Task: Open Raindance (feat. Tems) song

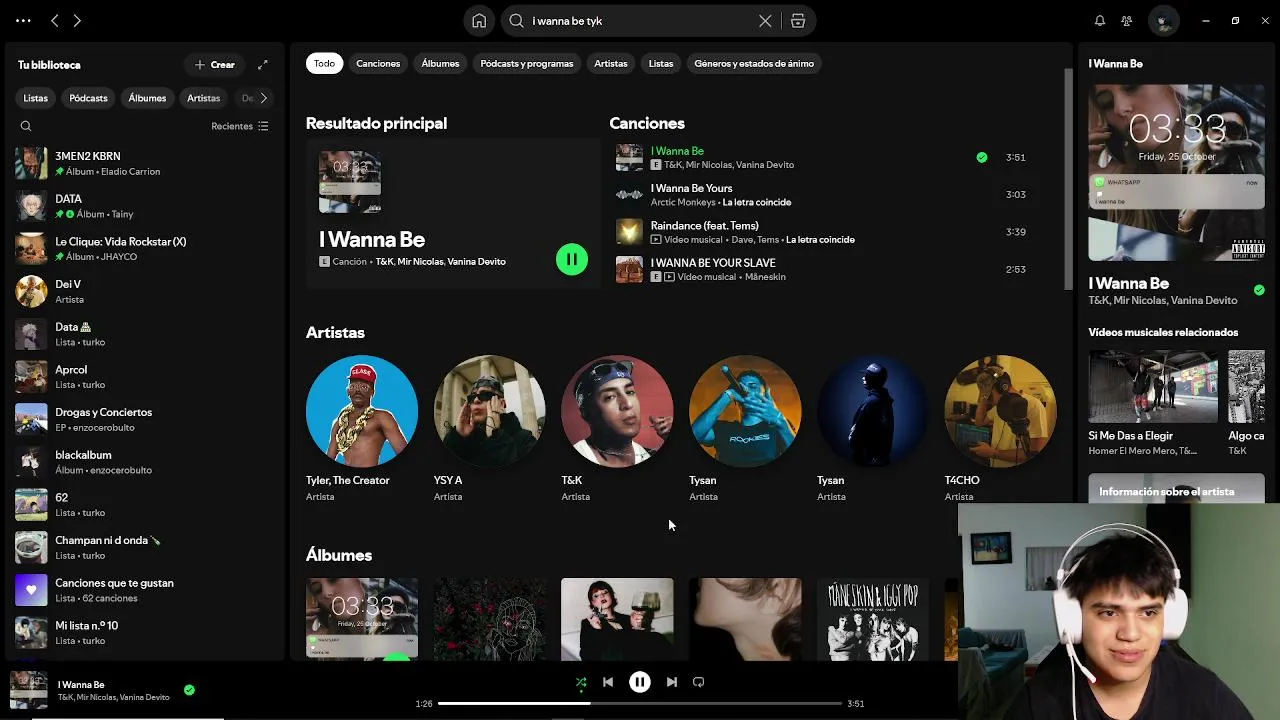Action: [705, 226]
